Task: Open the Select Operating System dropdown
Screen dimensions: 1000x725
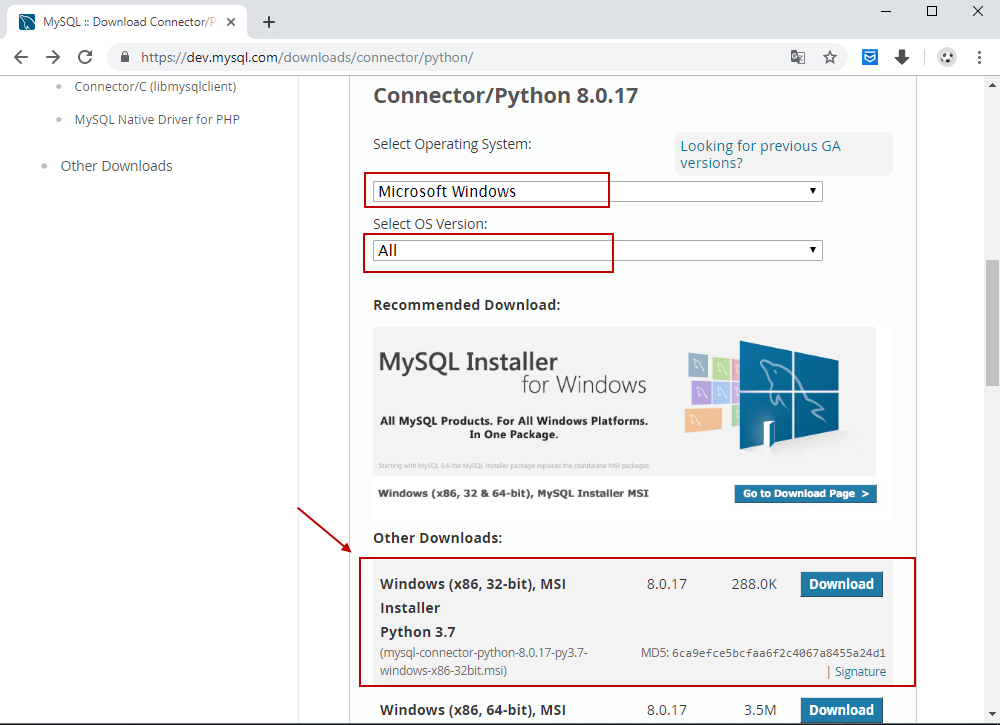Action: [598, 191]
